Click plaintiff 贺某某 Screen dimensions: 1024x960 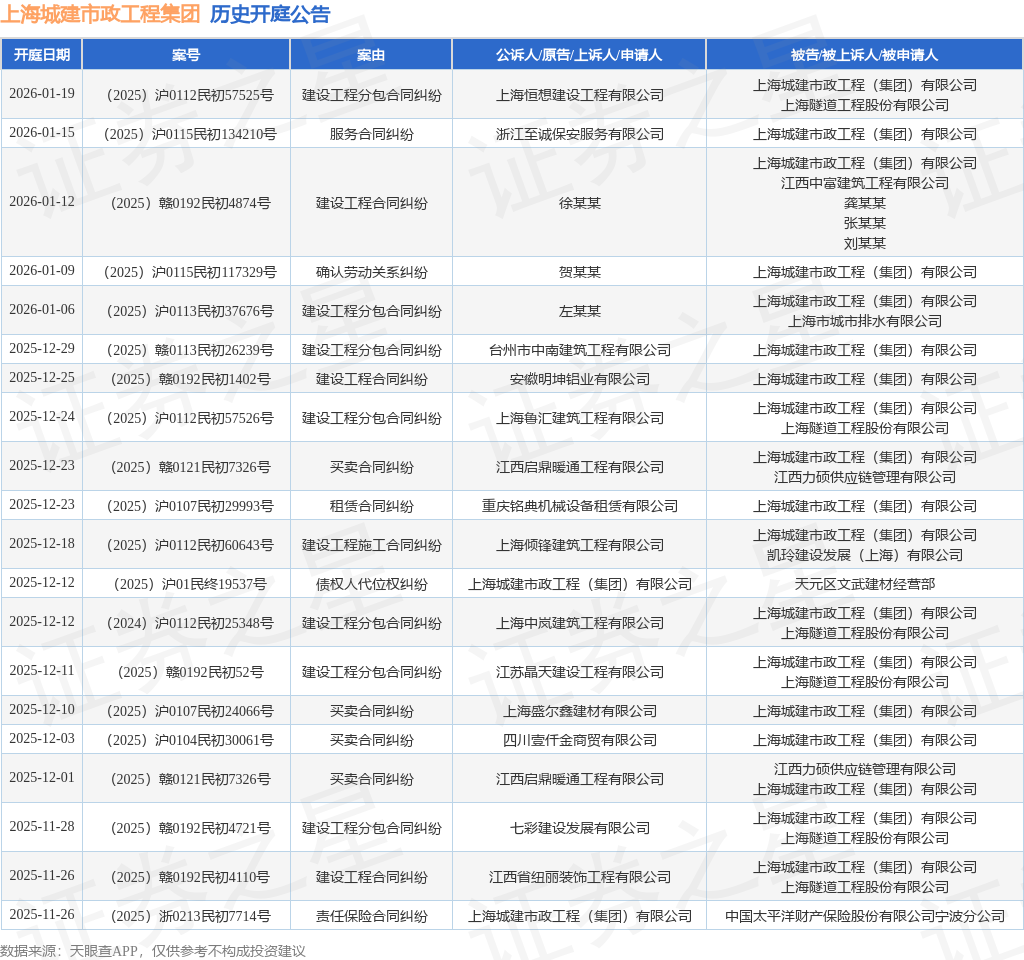[579, 272]
